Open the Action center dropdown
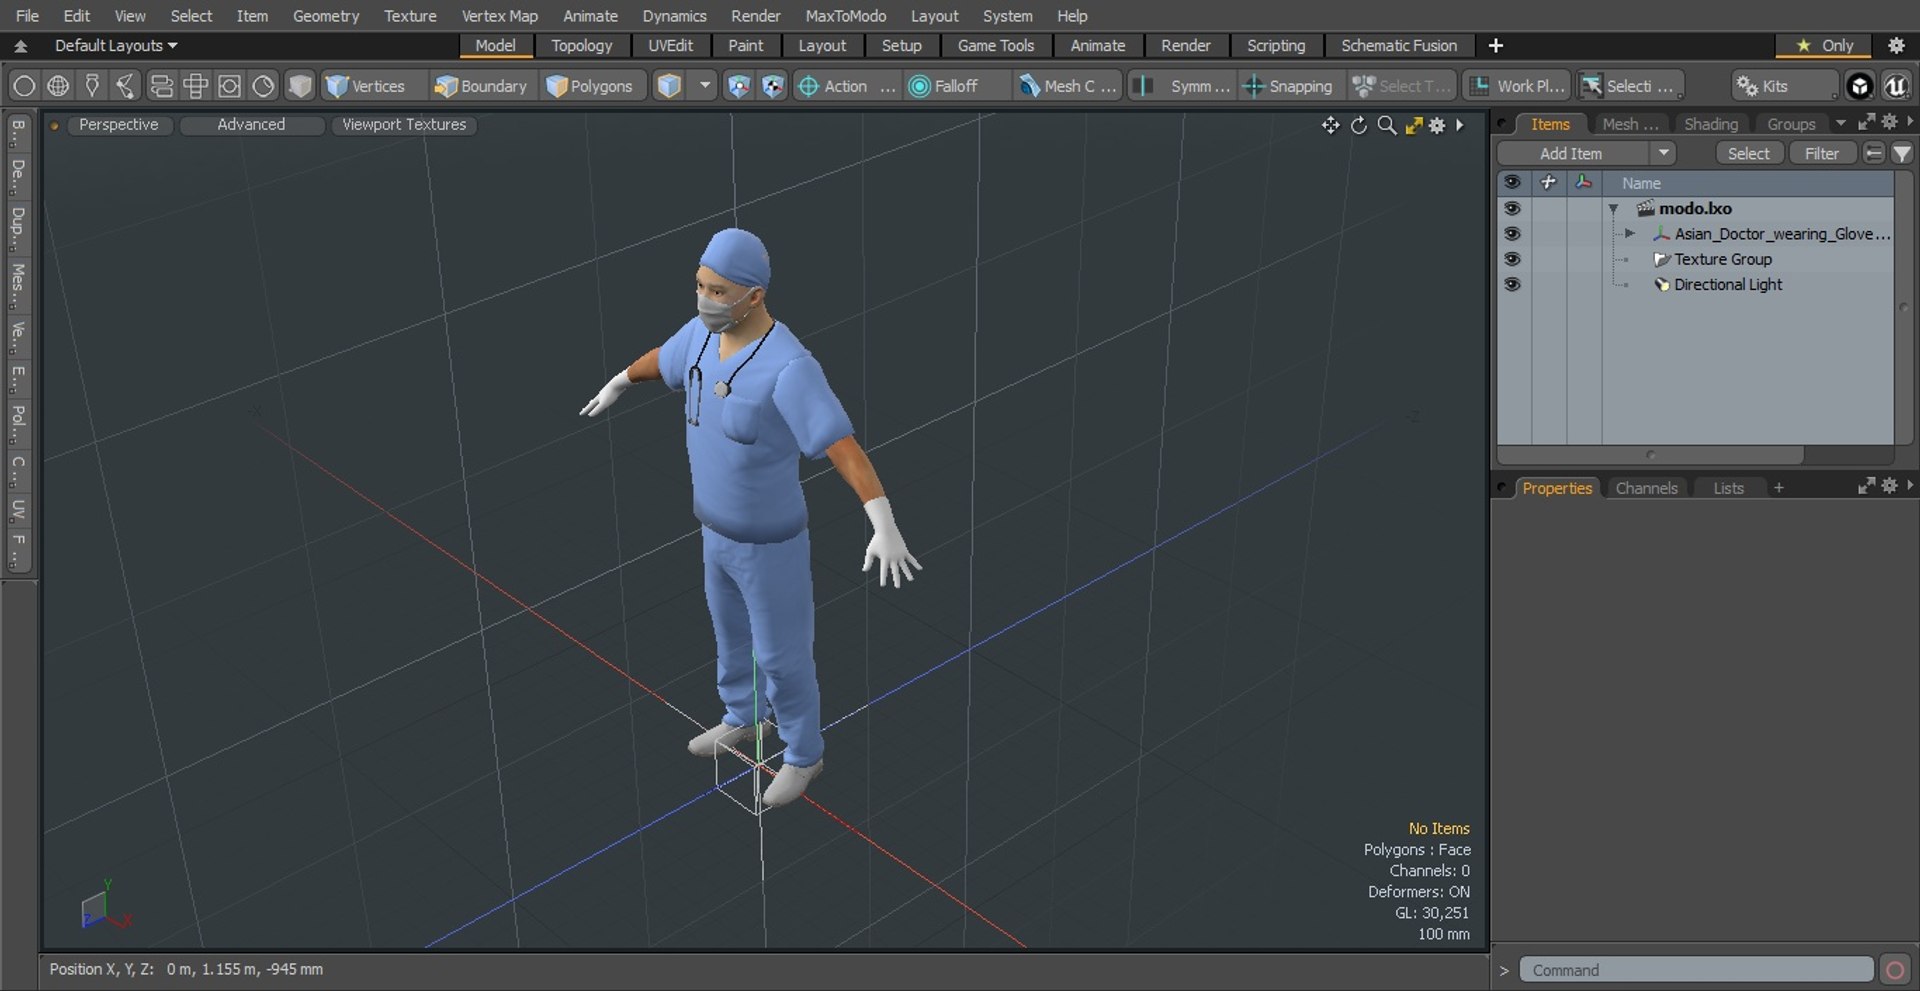 click(846, 86)
